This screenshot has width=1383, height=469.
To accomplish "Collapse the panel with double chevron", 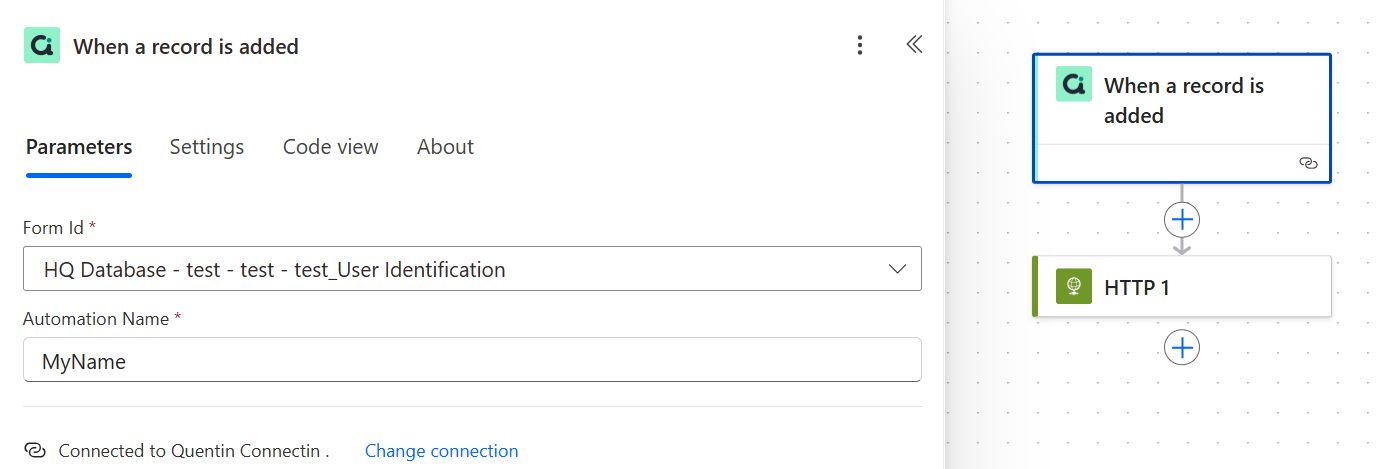I will pyautogui.click(x=914, y=45).
